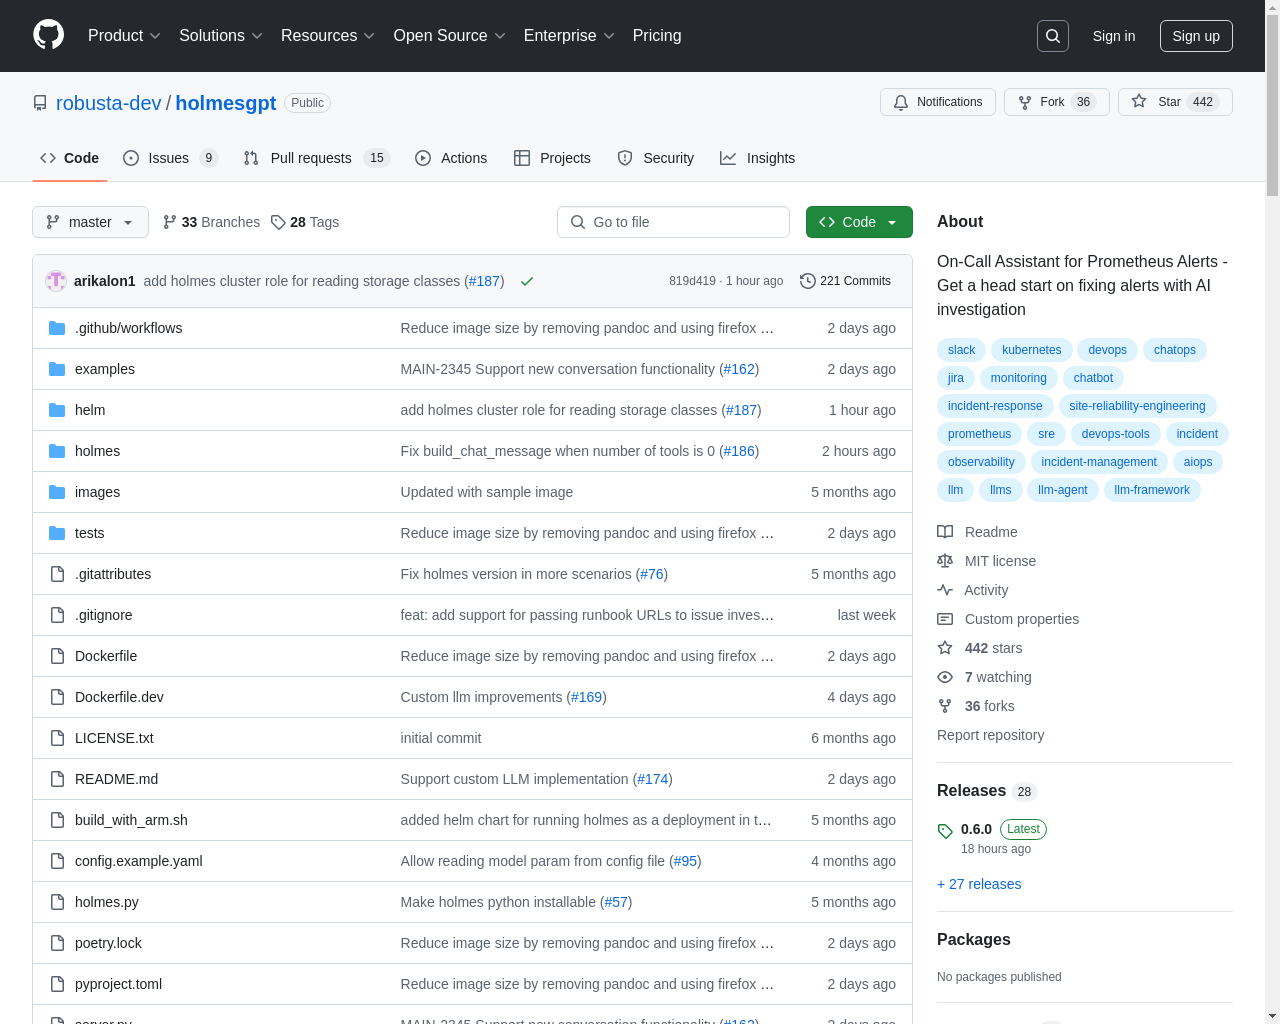View the 33 Branches link
The image size is (1280, 1024).
(211, 222)
